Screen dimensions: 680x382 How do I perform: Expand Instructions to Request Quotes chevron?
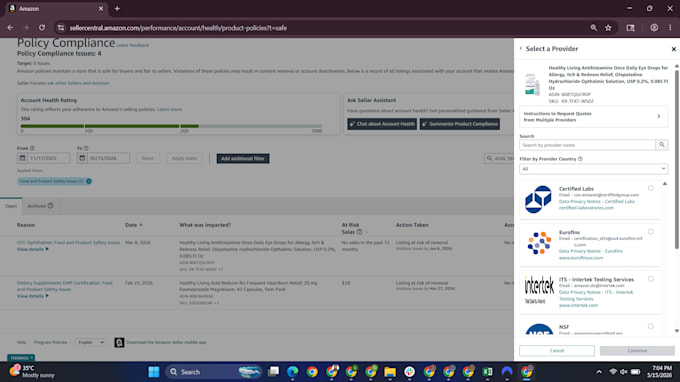coord(659,116)
